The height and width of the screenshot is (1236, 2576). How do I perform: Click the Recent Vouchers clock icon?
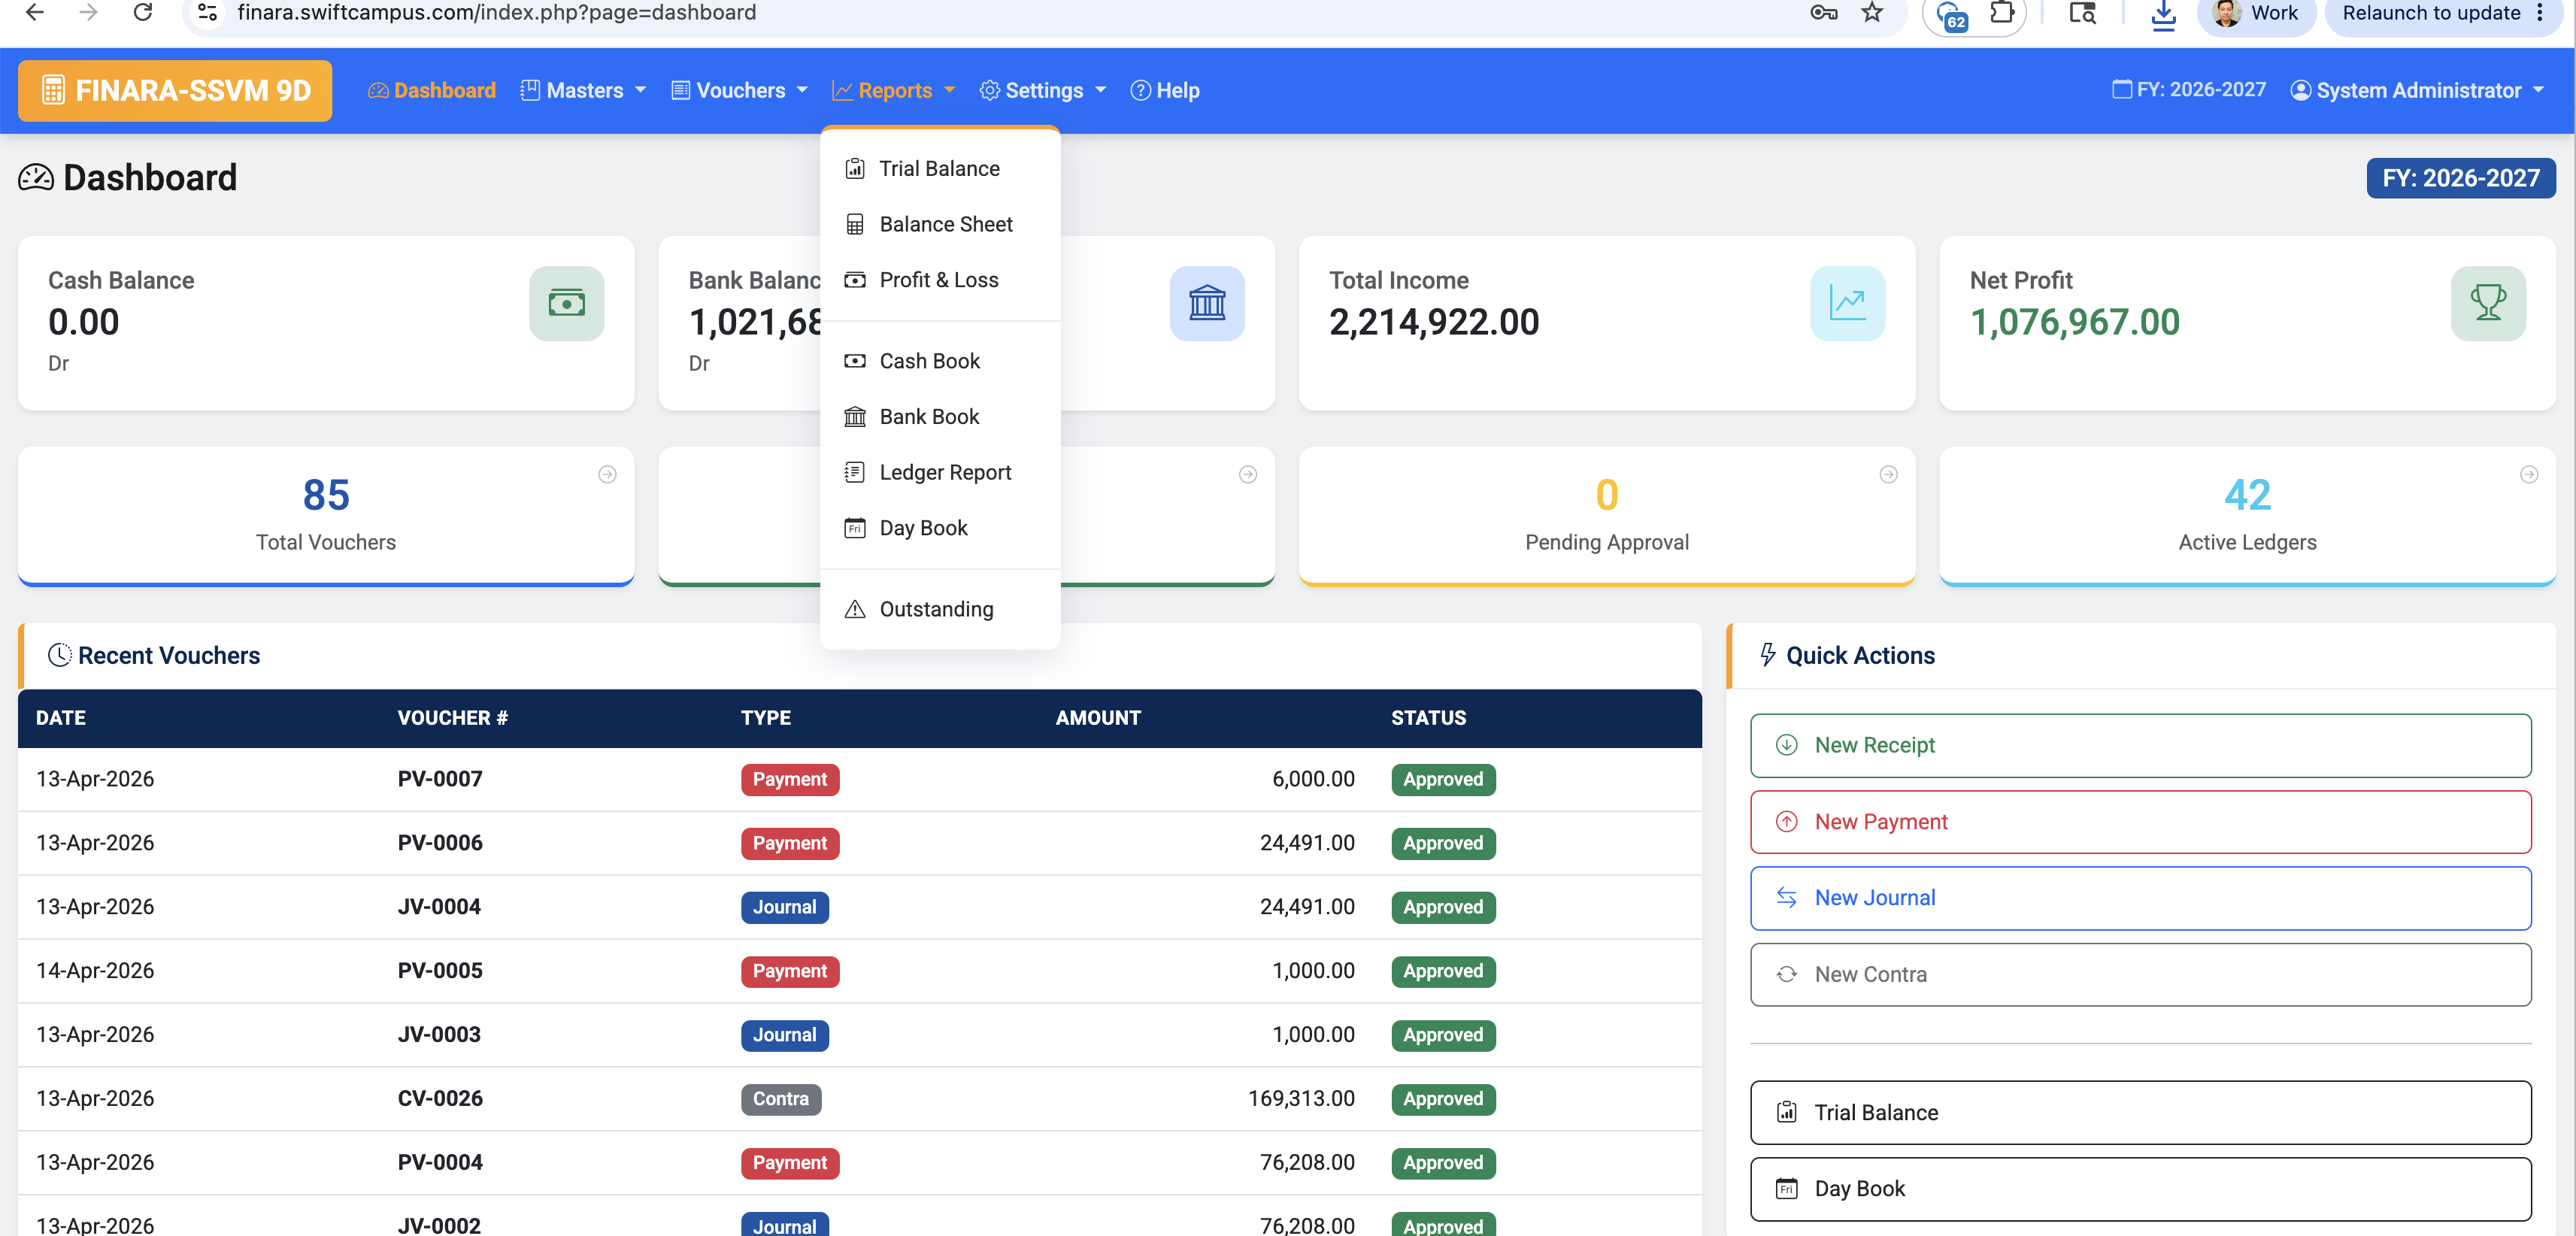tap(60, 655)
